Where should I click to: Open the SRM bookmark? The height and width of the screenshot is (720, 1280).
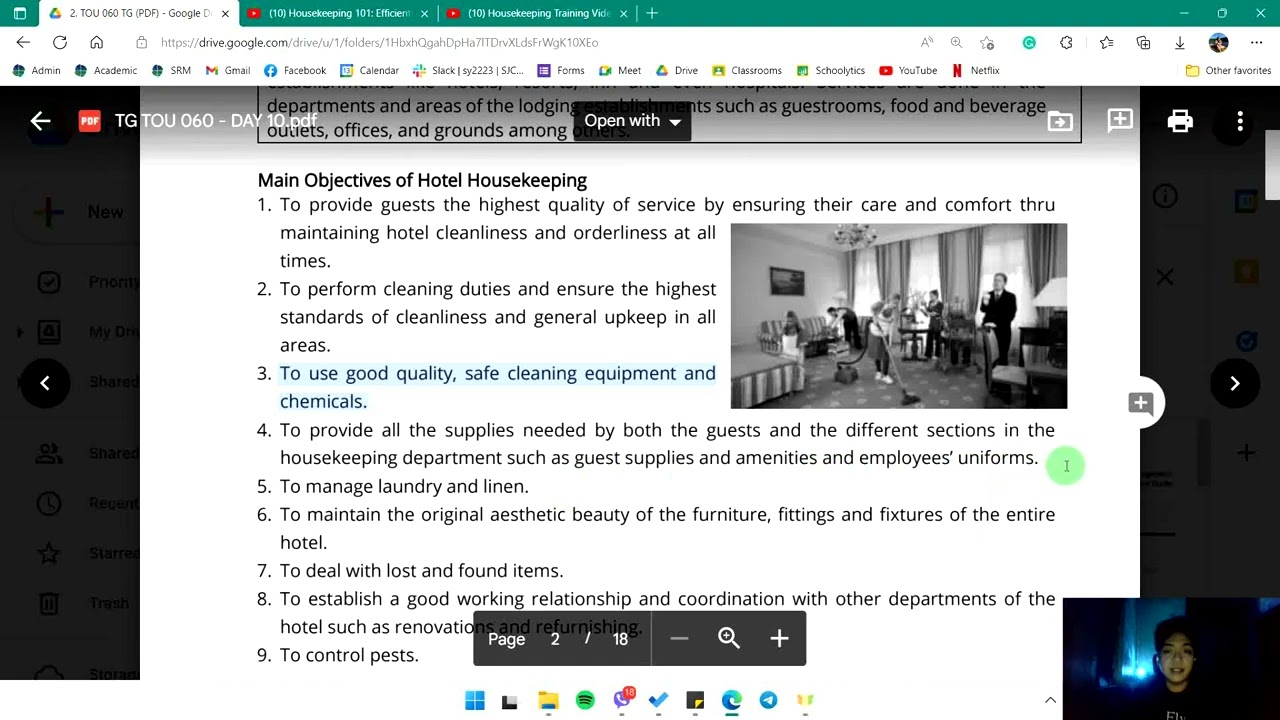171,71
